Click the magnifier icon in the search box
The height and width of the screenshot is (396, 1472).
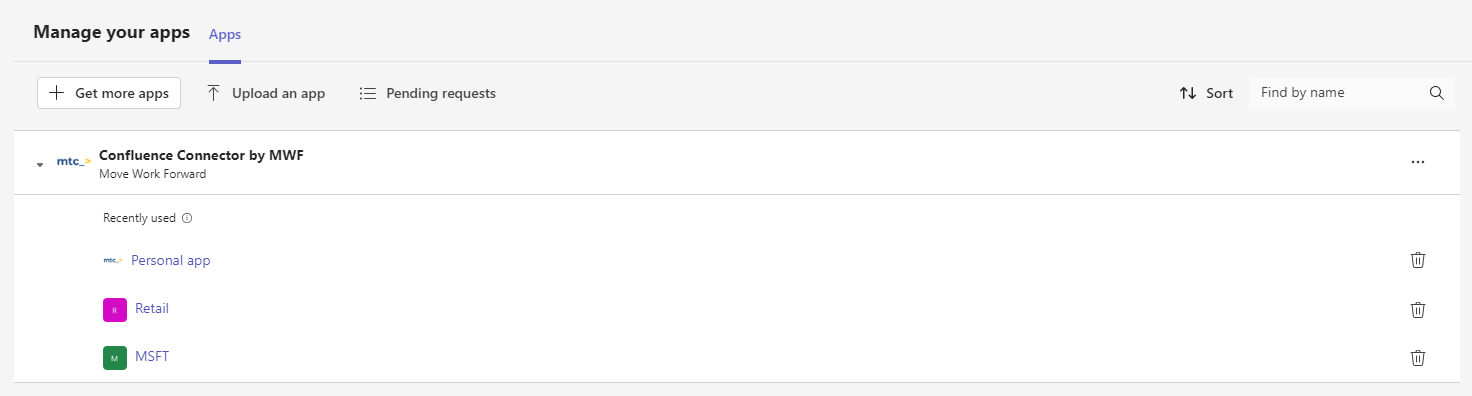tap(1437, 93)
